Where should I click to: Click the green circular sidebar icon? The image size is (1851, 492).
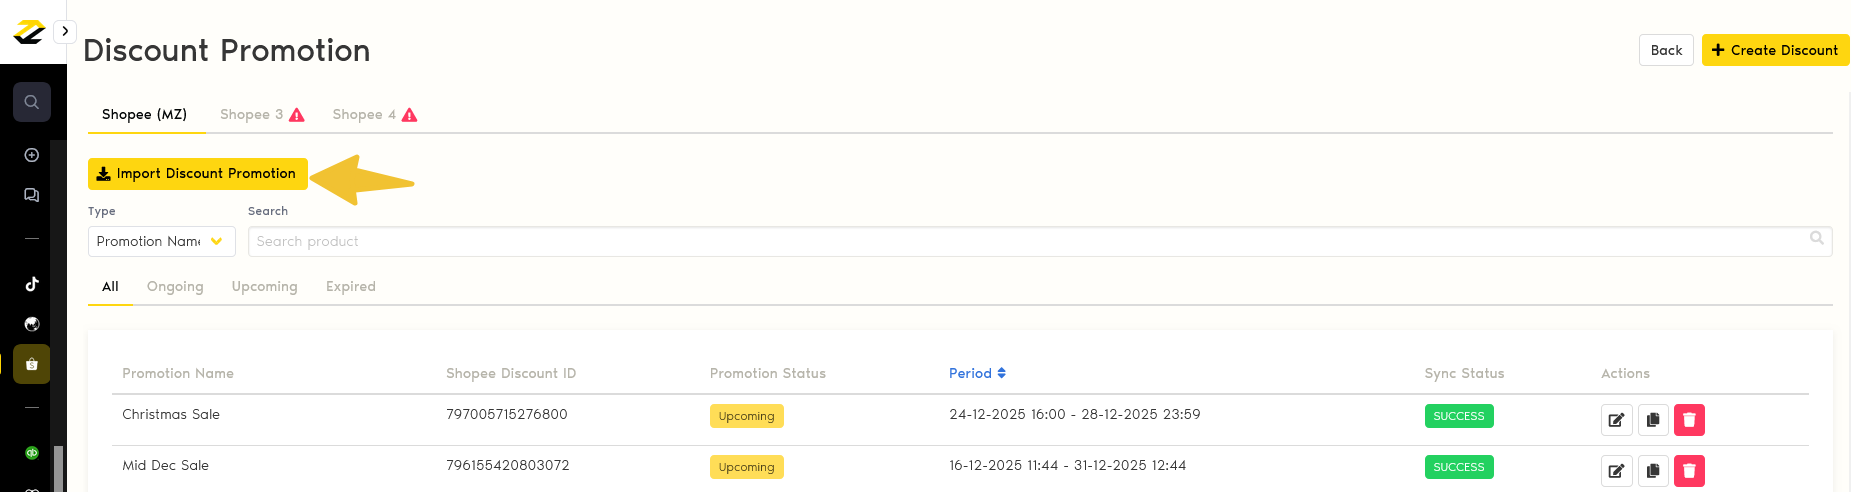point(32,452)
